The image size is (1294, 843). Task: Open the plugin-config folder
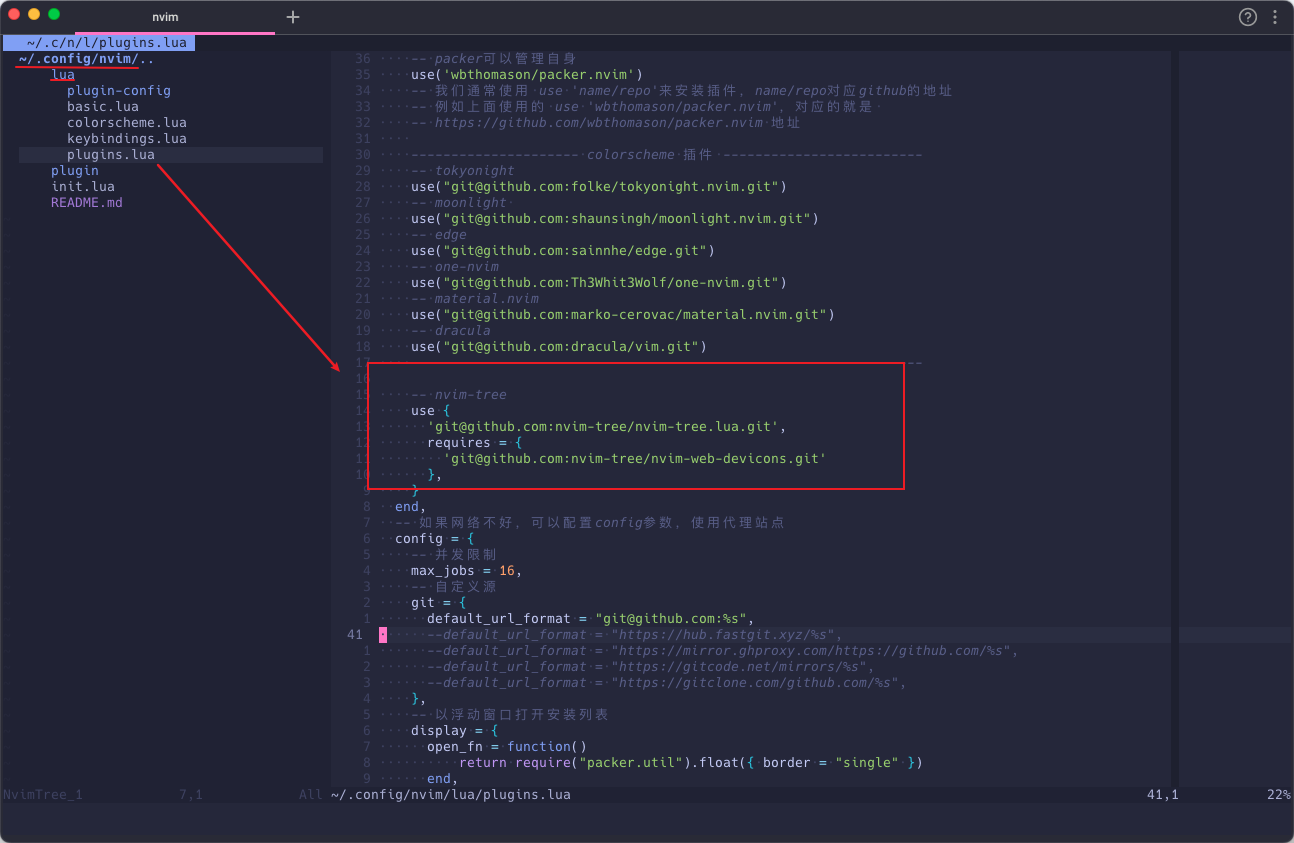[x=119, y=91]
